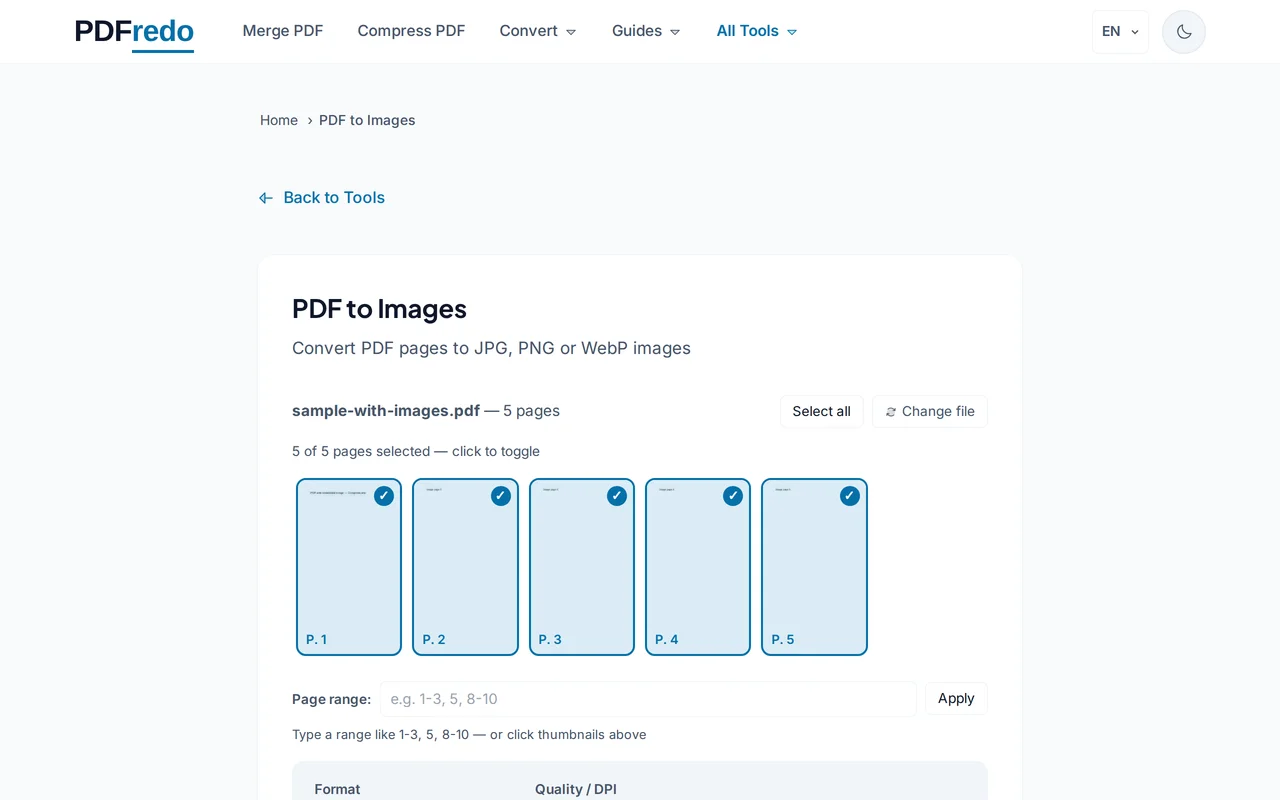1280x800 pixels.
Task: Click the checkmark badge on page 2 thumbnail
Action: click(500, 495)
